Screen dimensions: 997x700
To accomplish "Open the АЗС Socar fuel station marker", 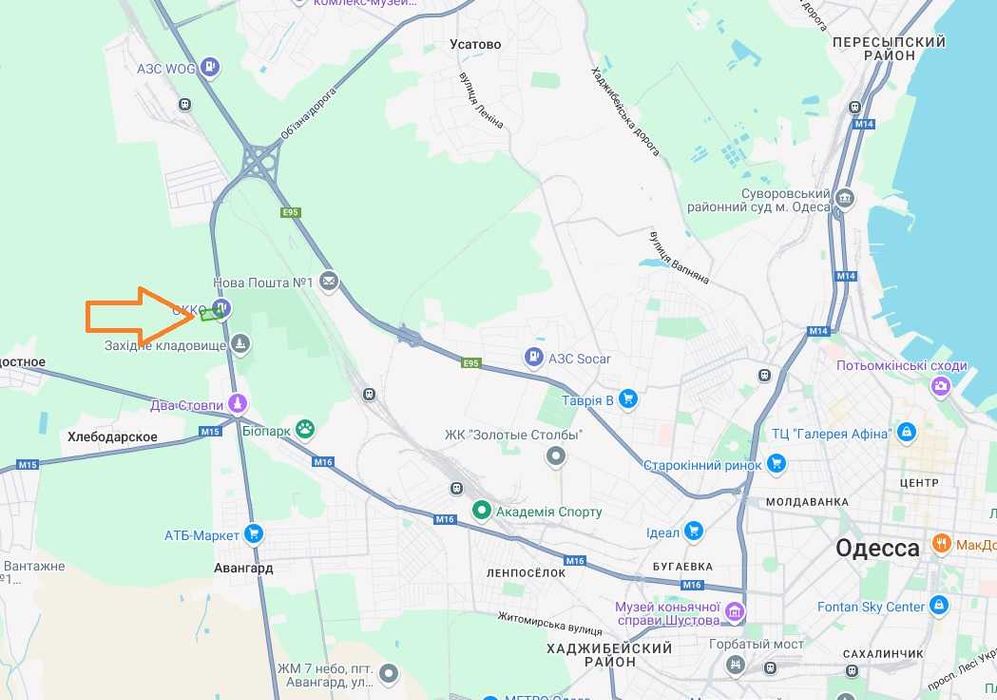I will tap(533, 357).
